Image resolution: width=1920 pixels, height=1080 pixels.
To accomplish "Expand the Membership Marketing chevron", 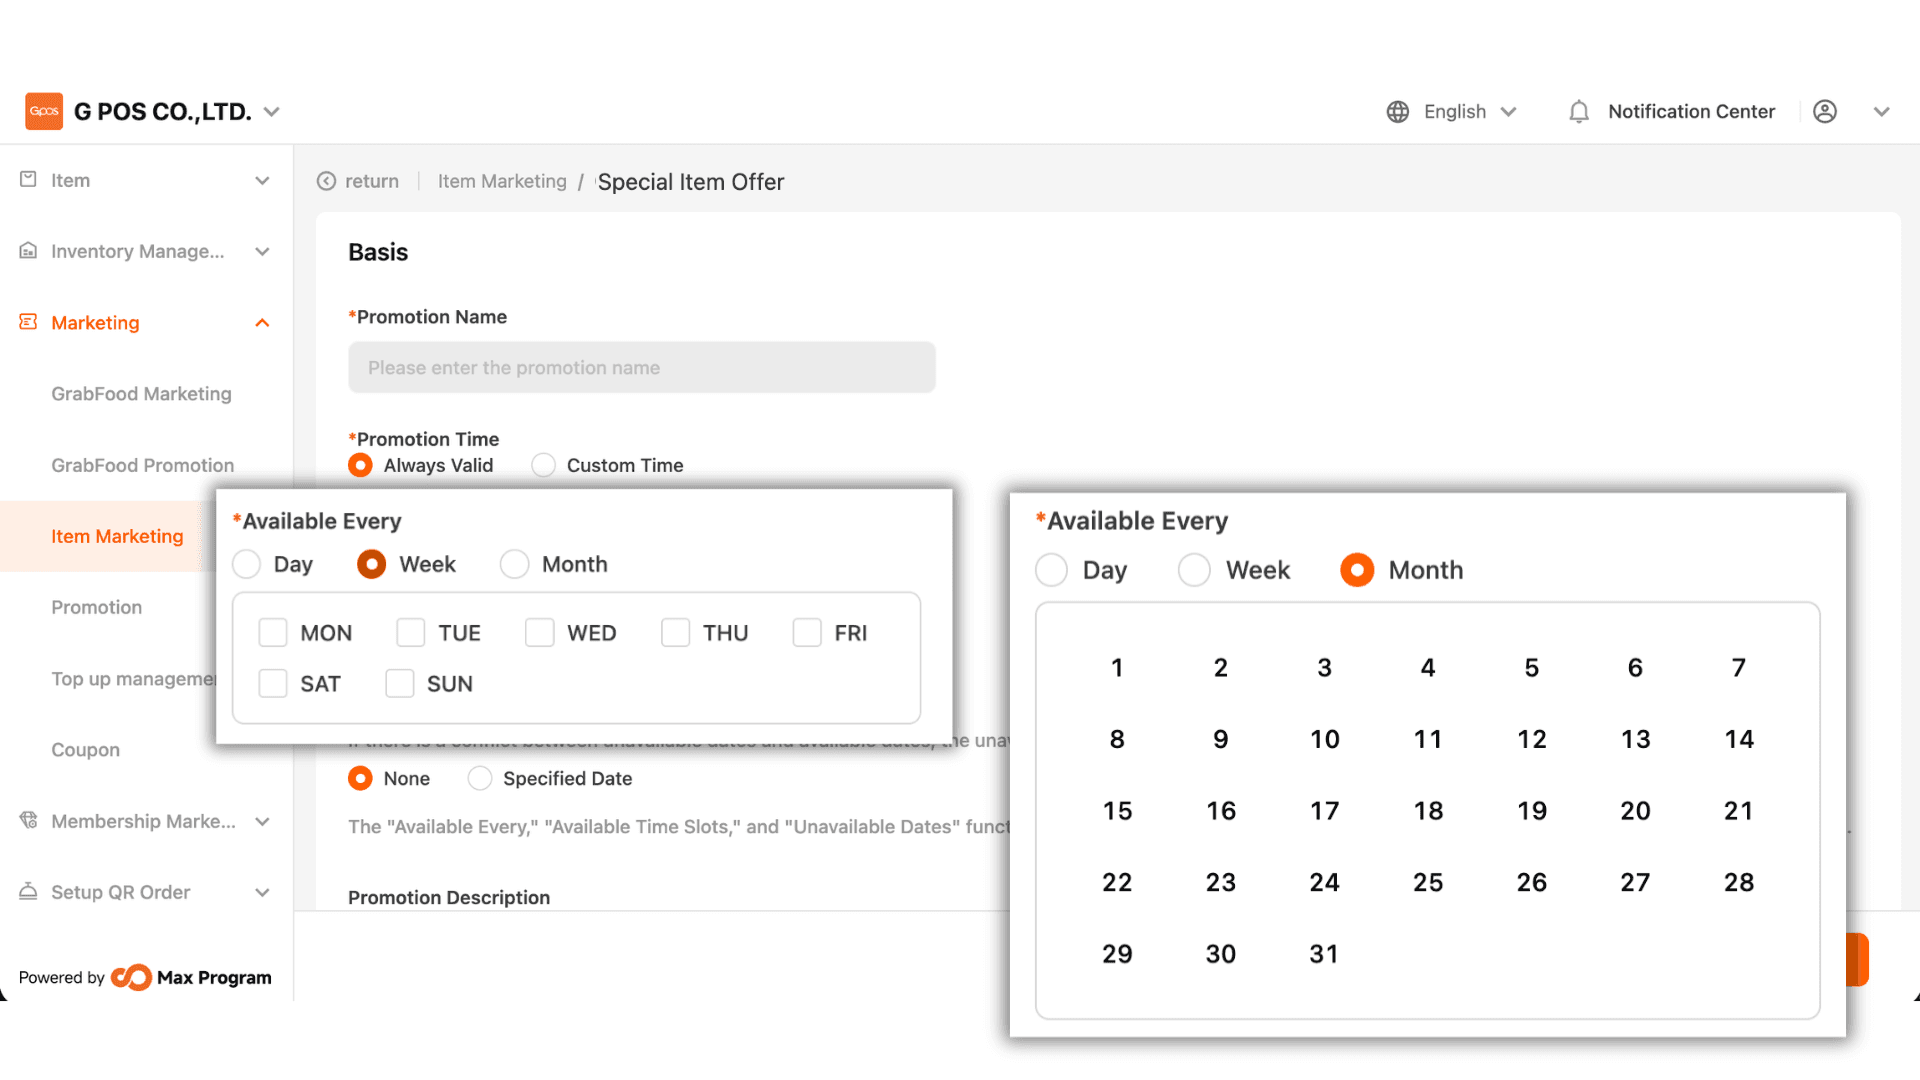I will click(x=262, y=822).
